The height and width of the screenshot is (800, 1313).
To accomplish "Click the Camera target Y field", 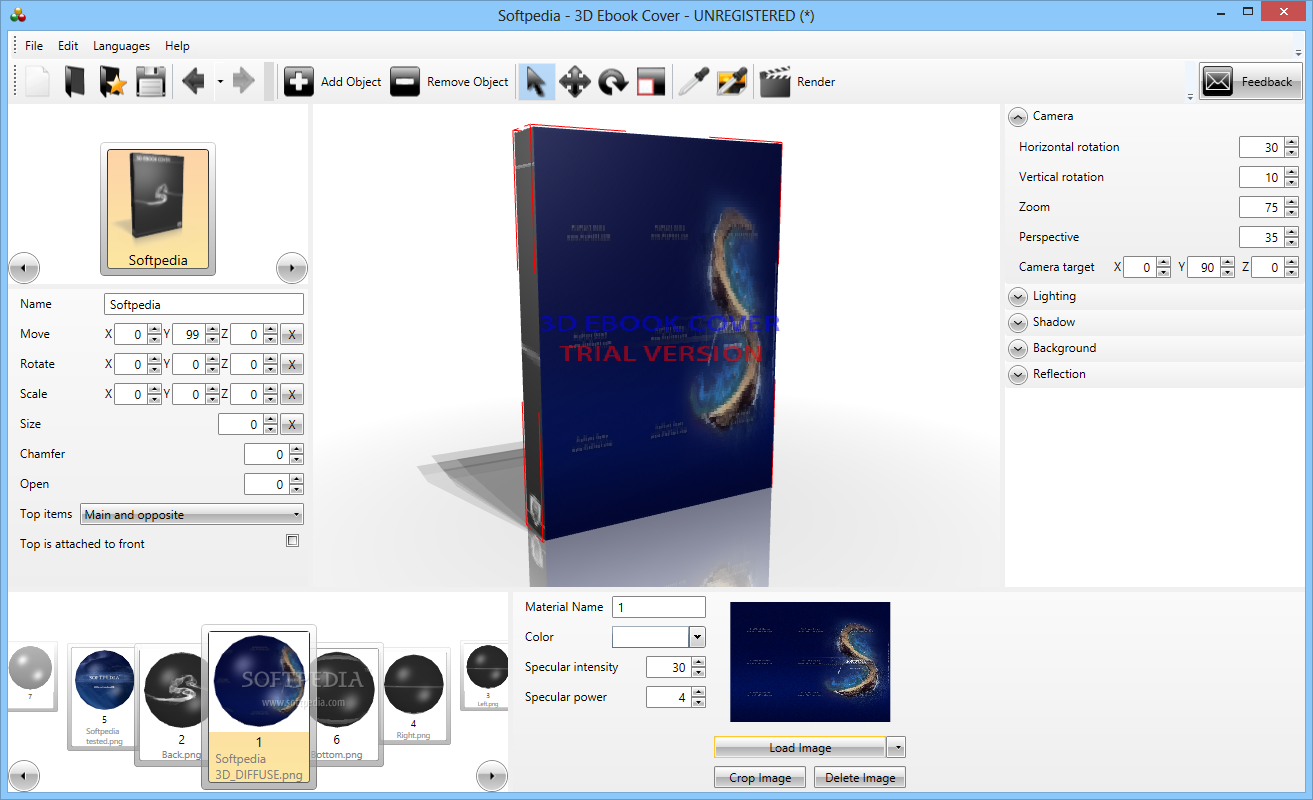I will click(x=1202, y=267).
